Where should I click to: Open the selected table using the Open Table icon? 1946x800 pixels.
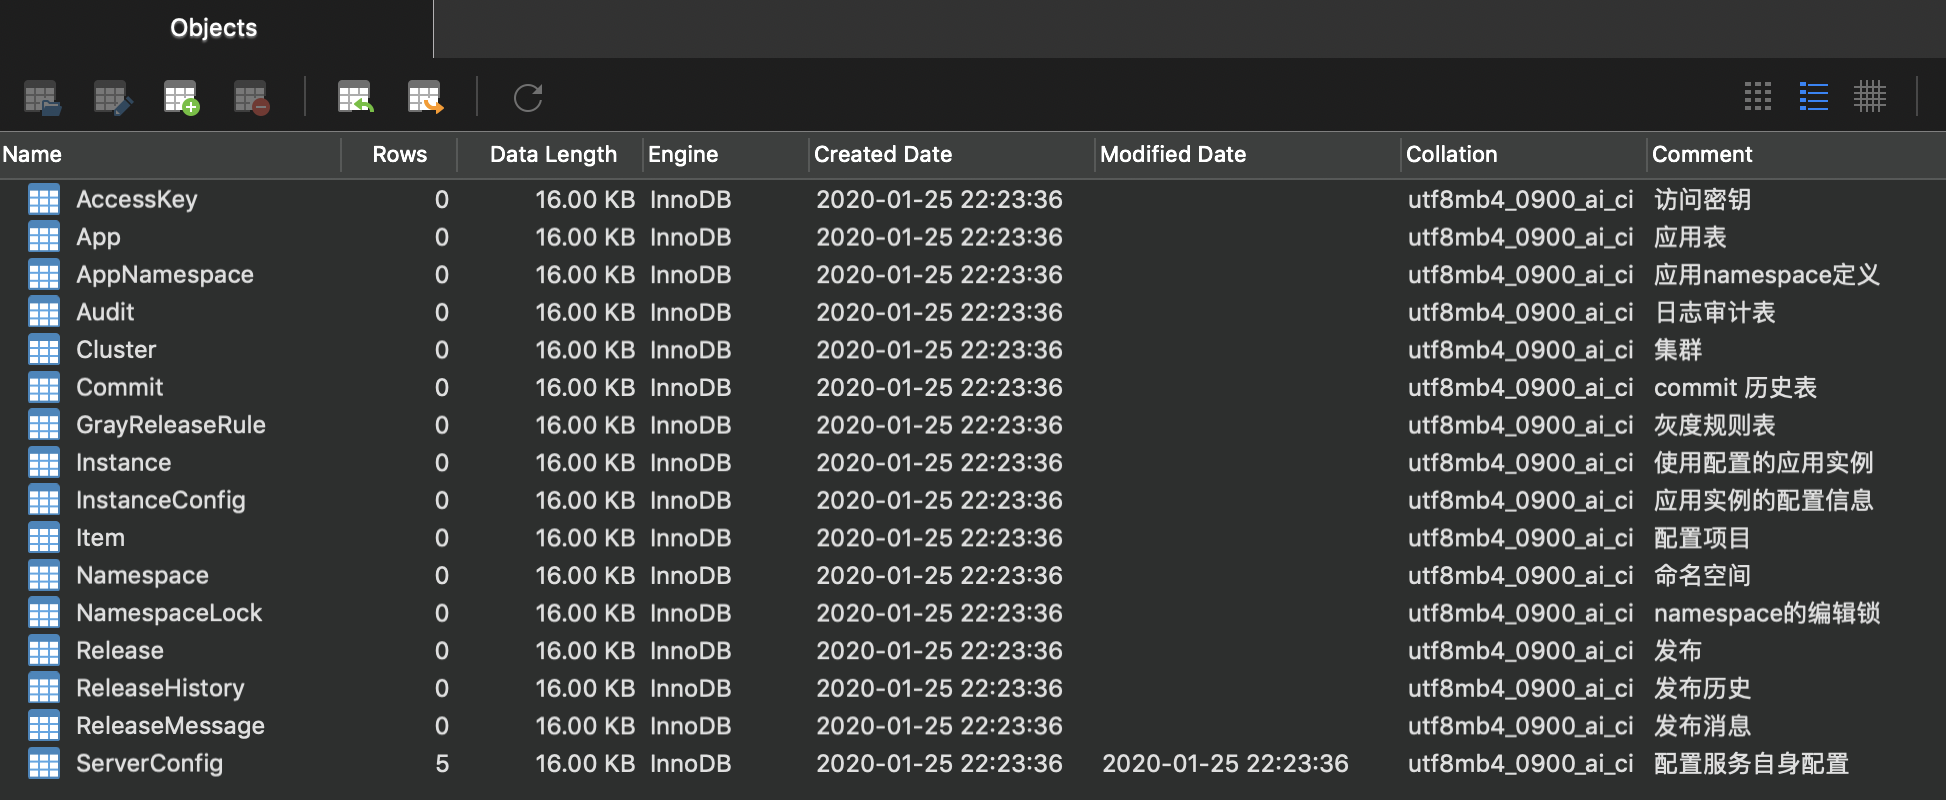42,97
